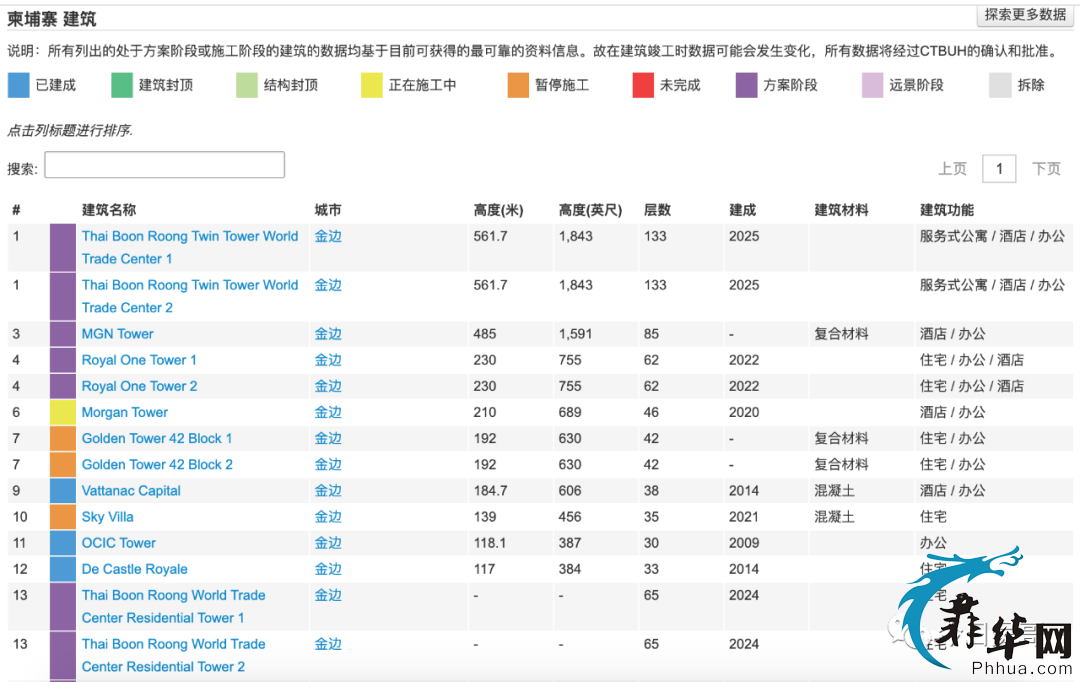1080x682 pixels.
Task: Click 金边 city link in Vattanac Capital row
Action: point(328,491)
